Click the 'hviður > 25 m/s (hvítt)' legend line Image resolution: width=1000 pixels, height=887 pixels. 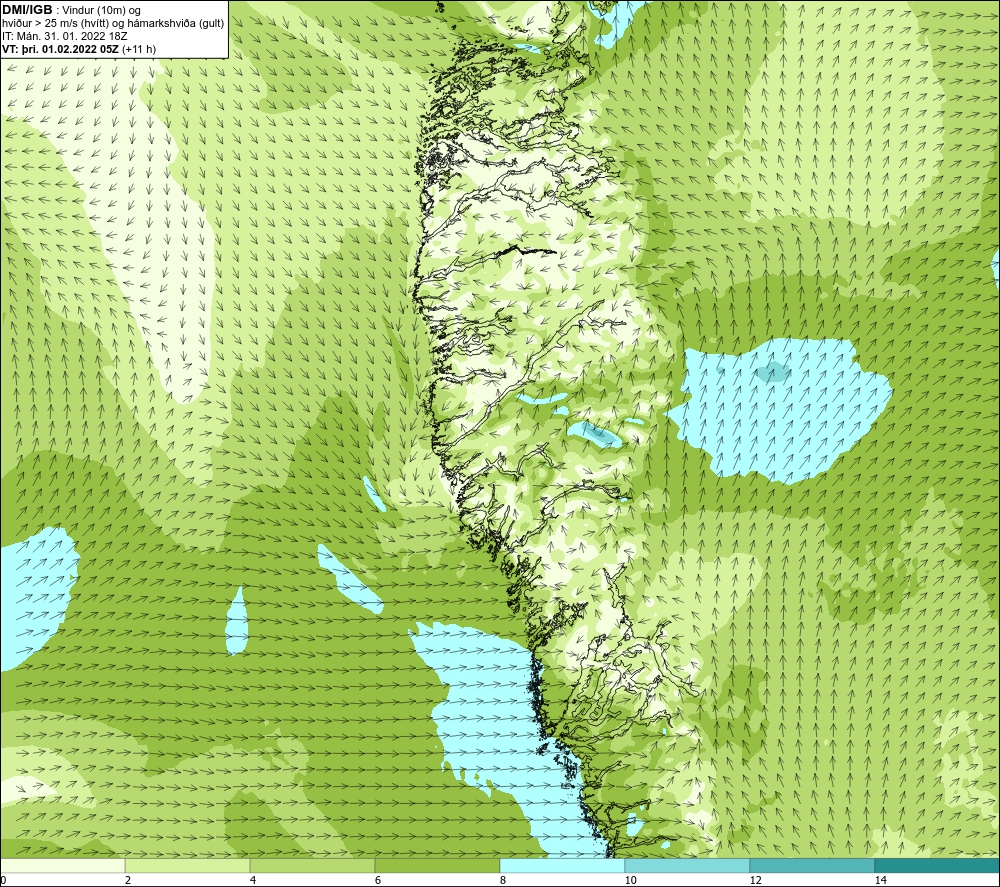[x=113, y=24]
